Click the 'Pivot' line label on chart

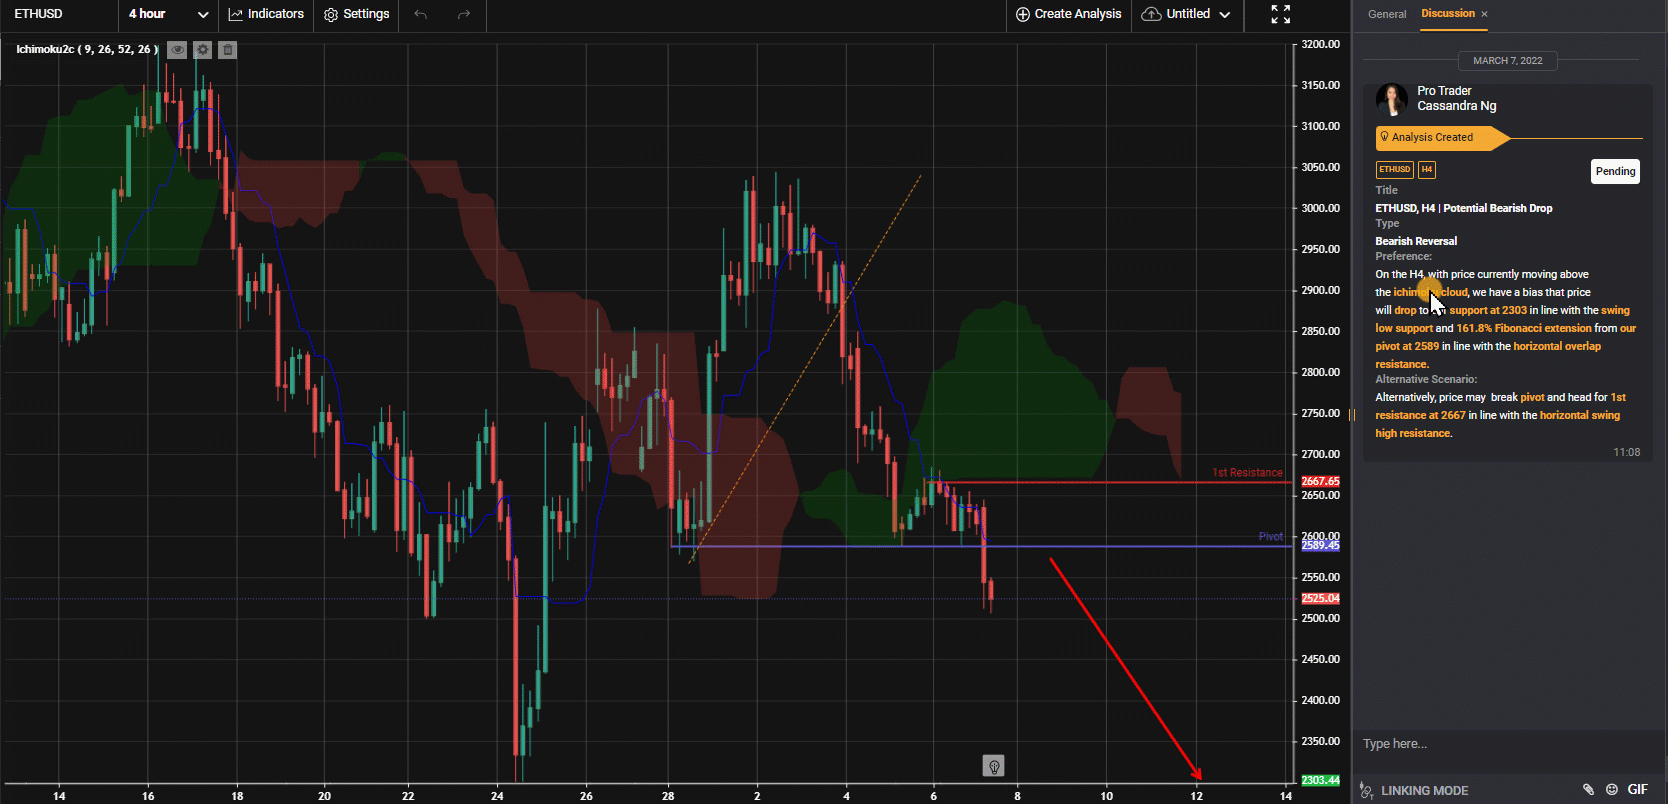1270,537
